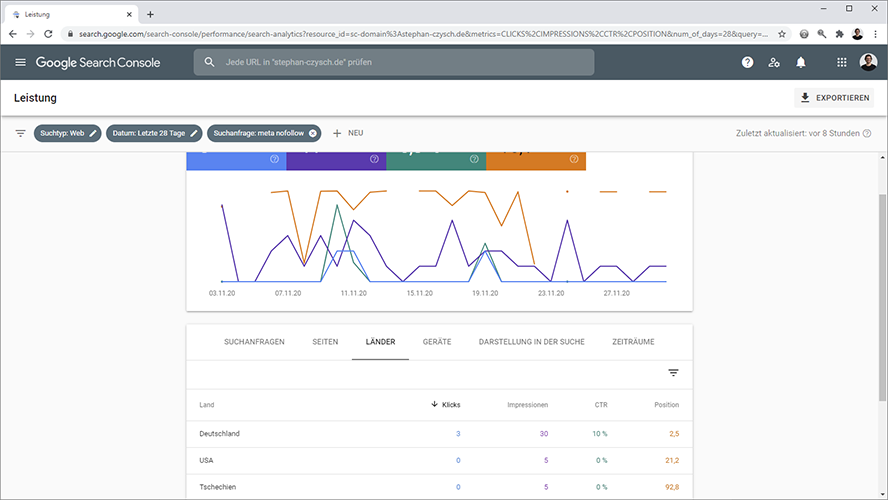This screenshot has height=500, width=888.
Task: Click help icon beside Zuletzt aktualisiert
Action: tap(867, 134)
